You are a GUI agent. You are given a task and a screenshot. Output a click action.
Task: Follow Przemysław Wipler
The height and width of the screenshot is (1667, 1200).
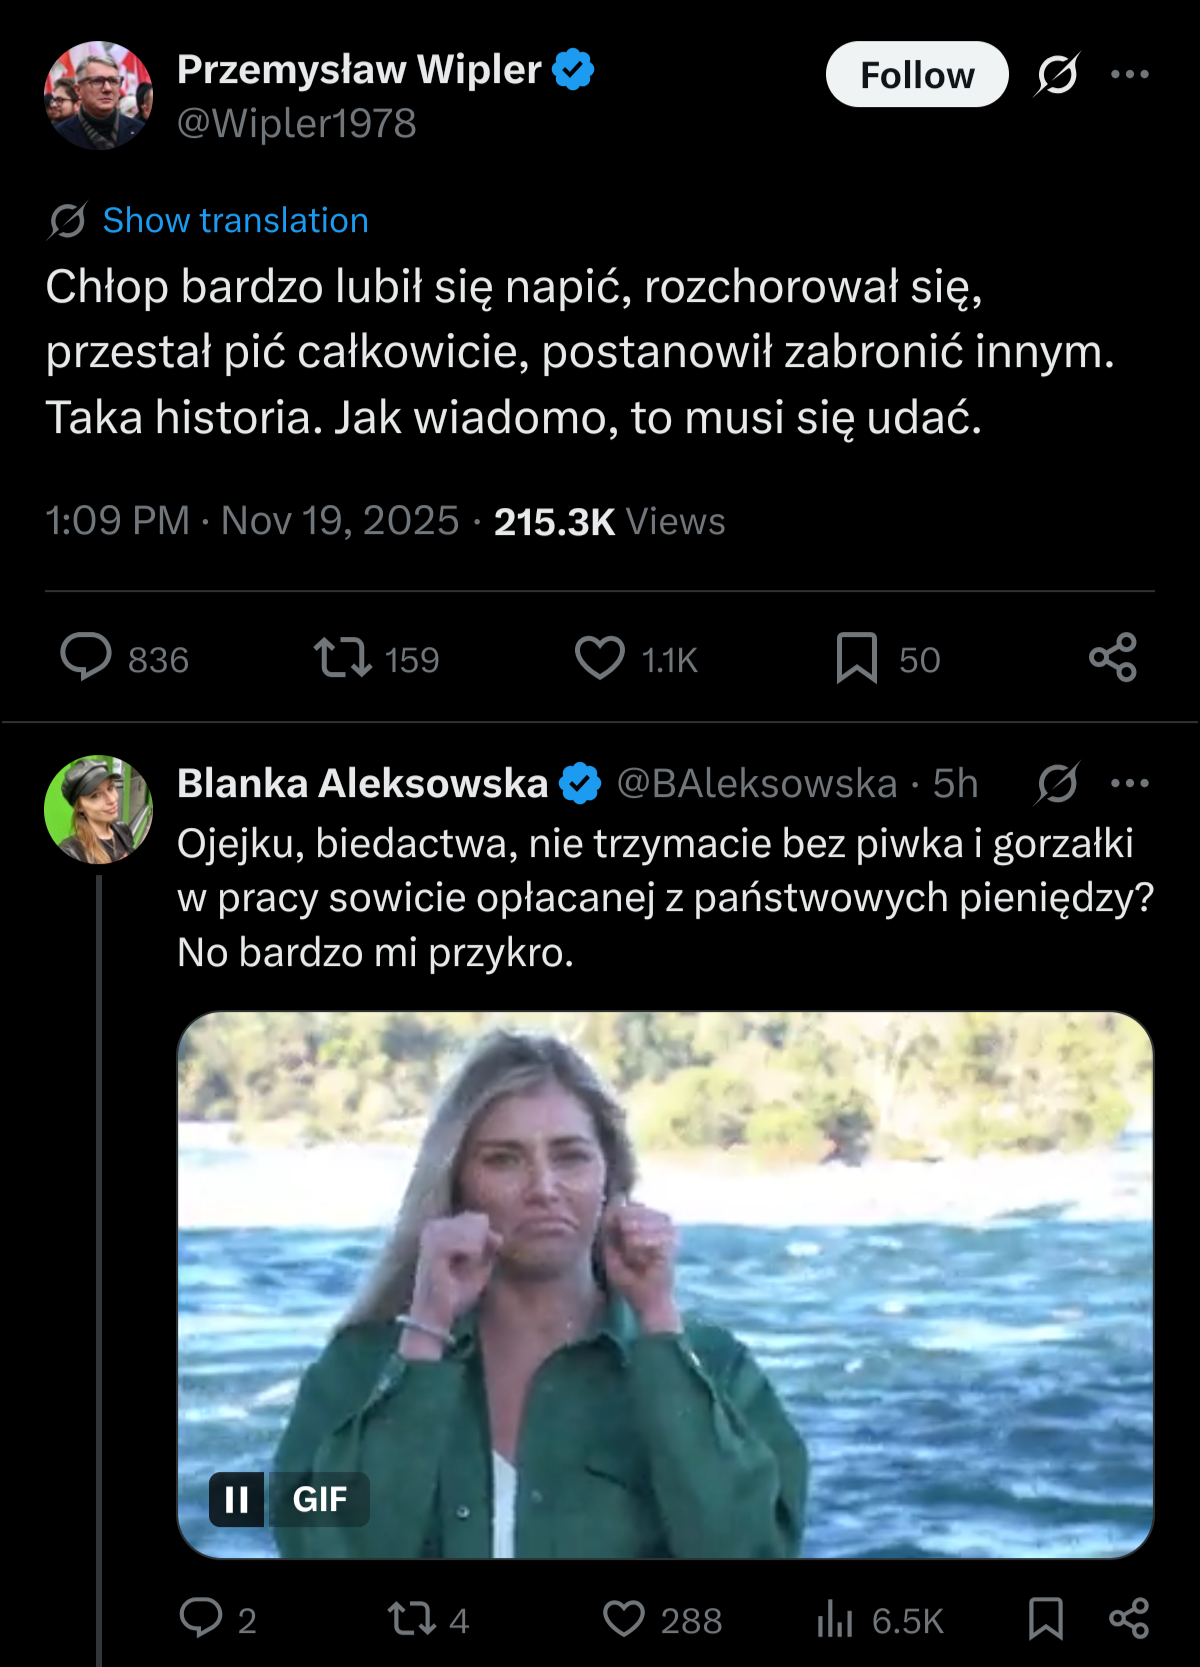916,75
